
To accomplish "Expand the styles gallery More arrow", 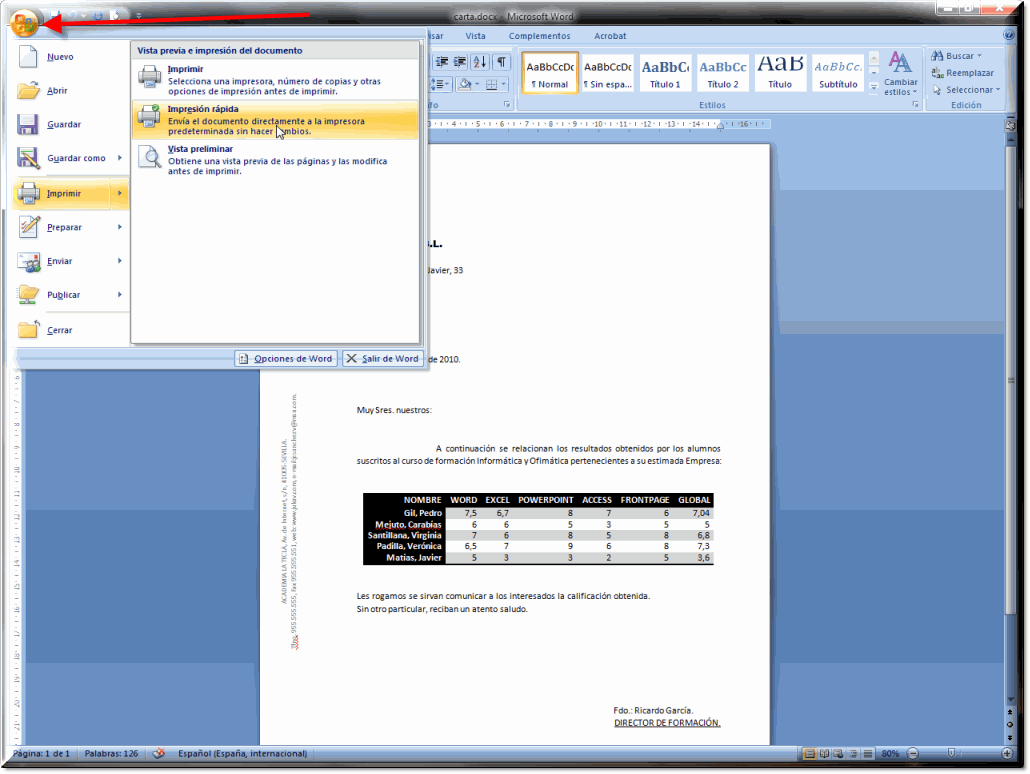I will pos(874,86).
